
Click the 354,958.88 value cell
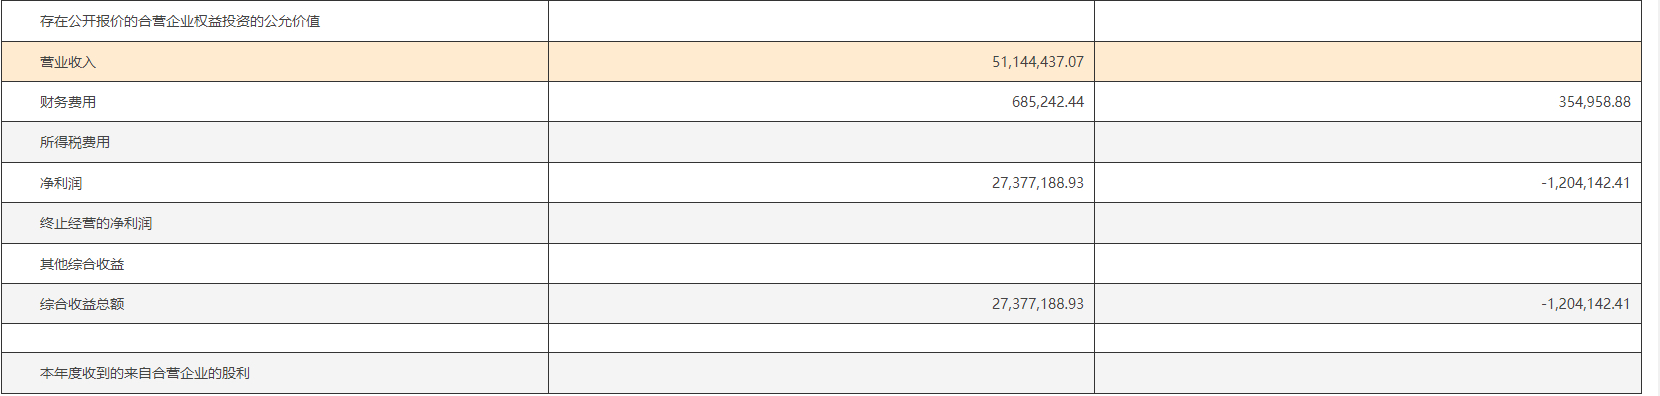pos(1594,102)
